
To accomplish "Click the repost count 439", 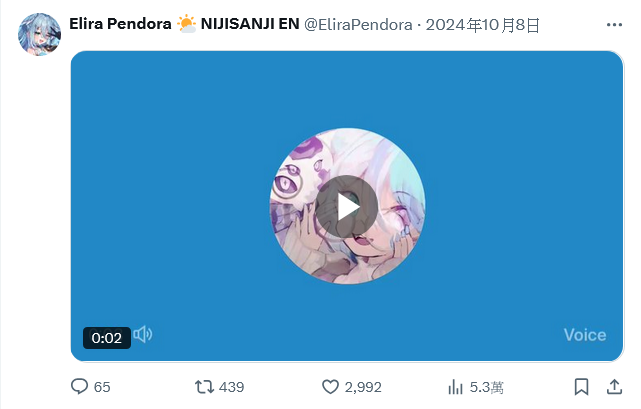I will (x=232, y=387).
